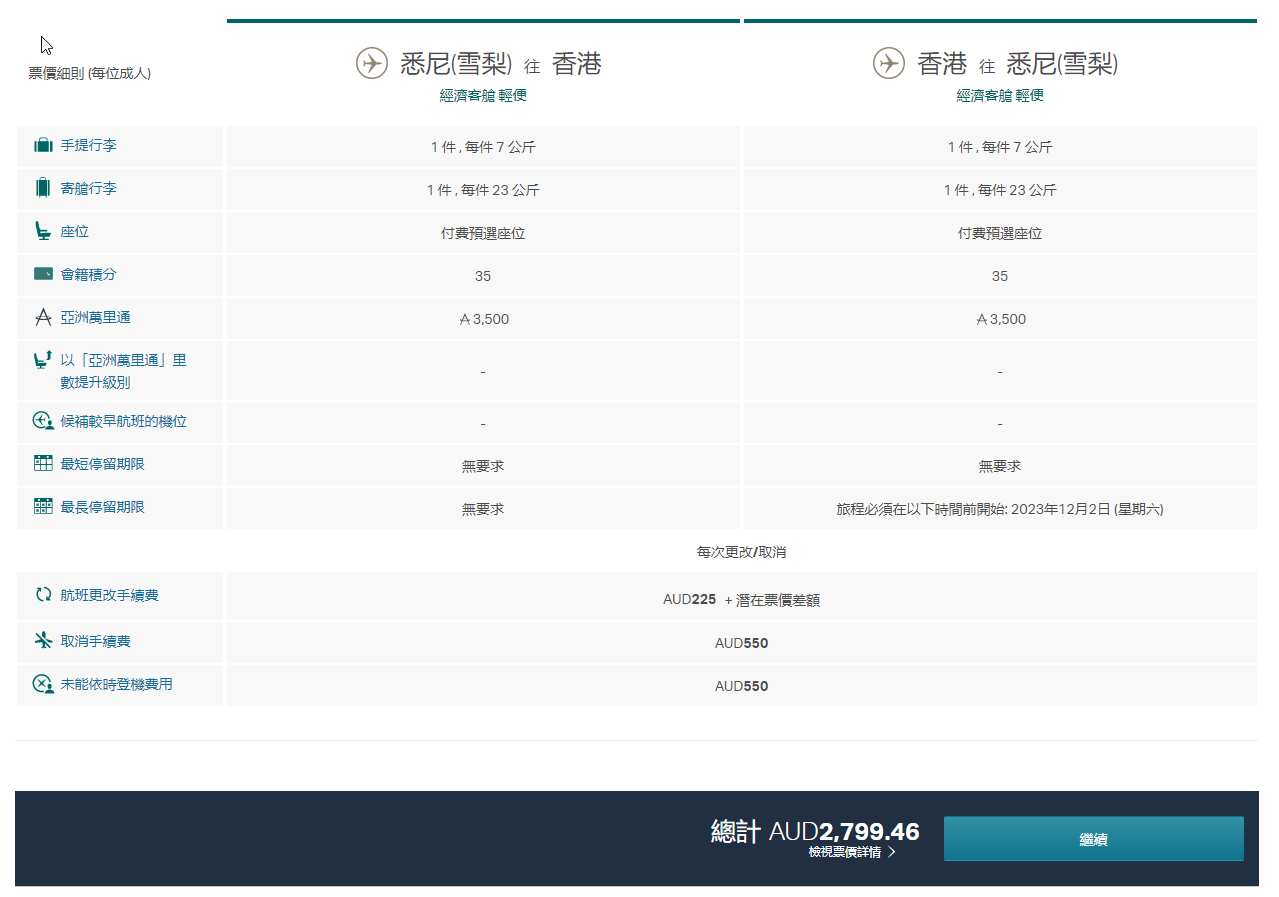Click the mileage upgrade seat icon

(x=43, y=360)
